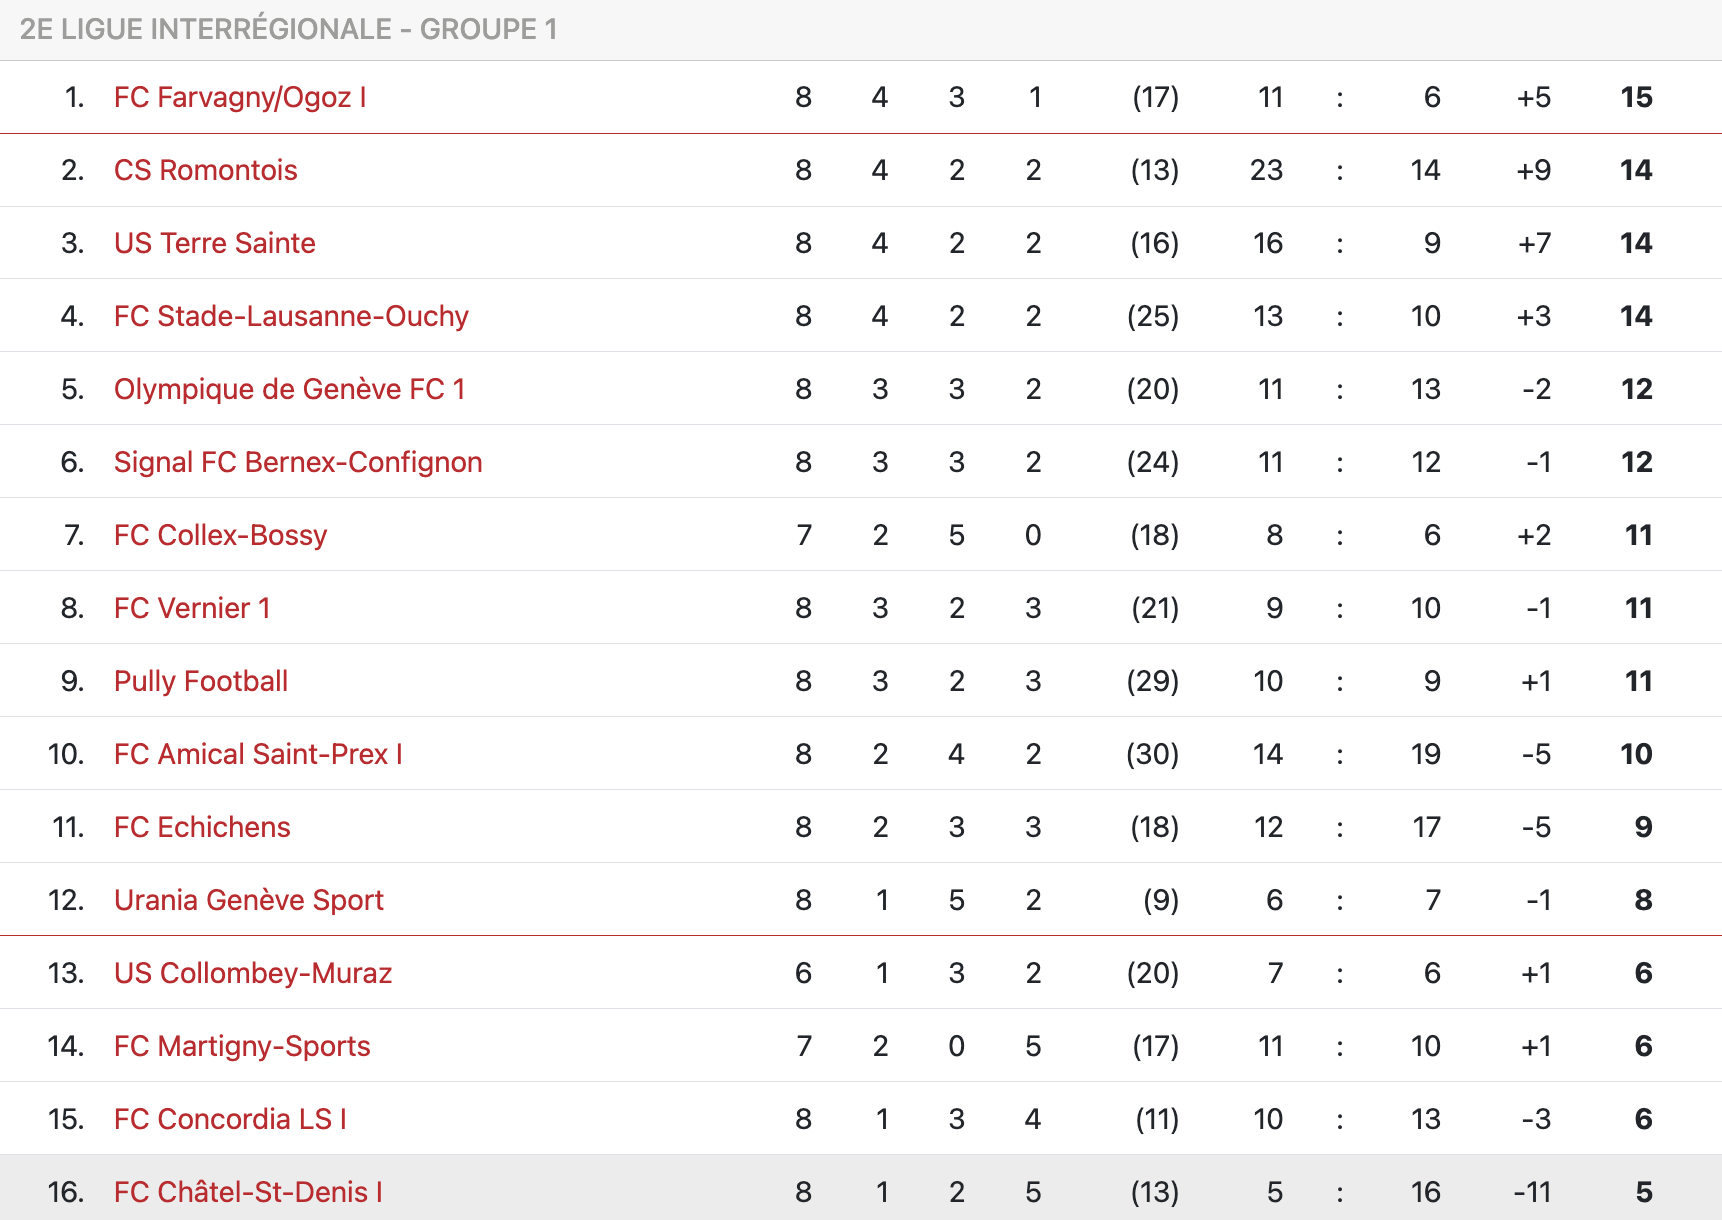
Task: Select FC Concordia LS I team
Action: [230, 1119]
